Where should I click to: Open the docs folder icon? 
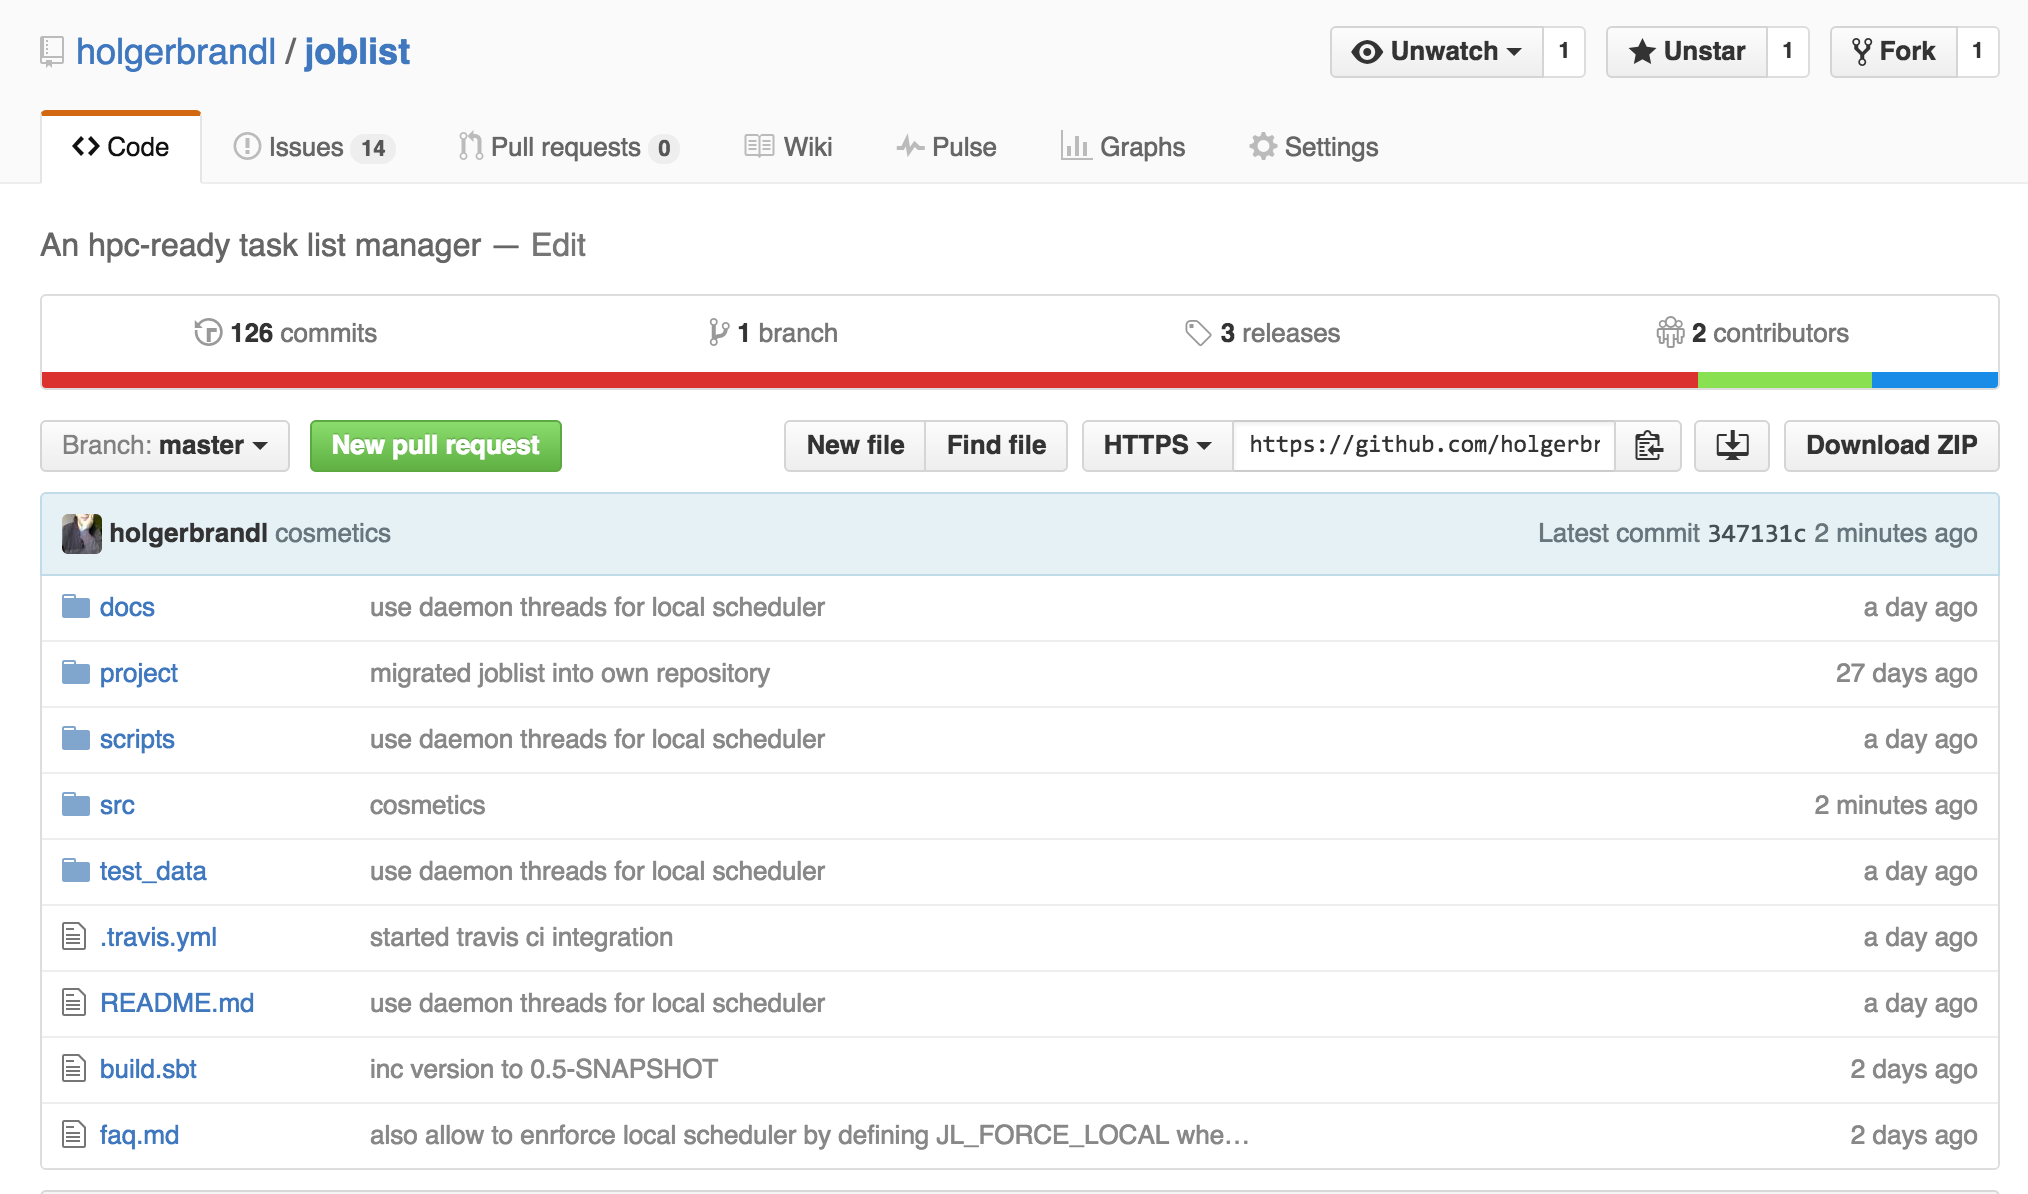pyautogui.click(x=76, y=607)
